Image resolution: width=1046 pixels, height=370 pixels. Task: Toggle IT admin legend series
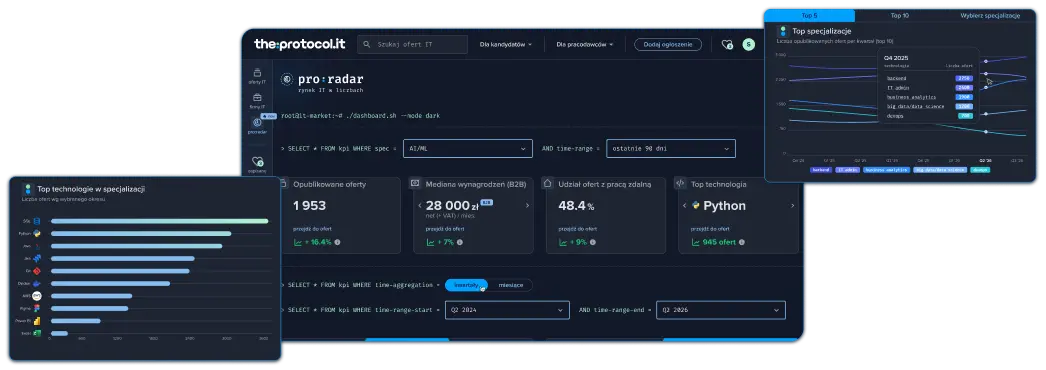click(847, 170)
